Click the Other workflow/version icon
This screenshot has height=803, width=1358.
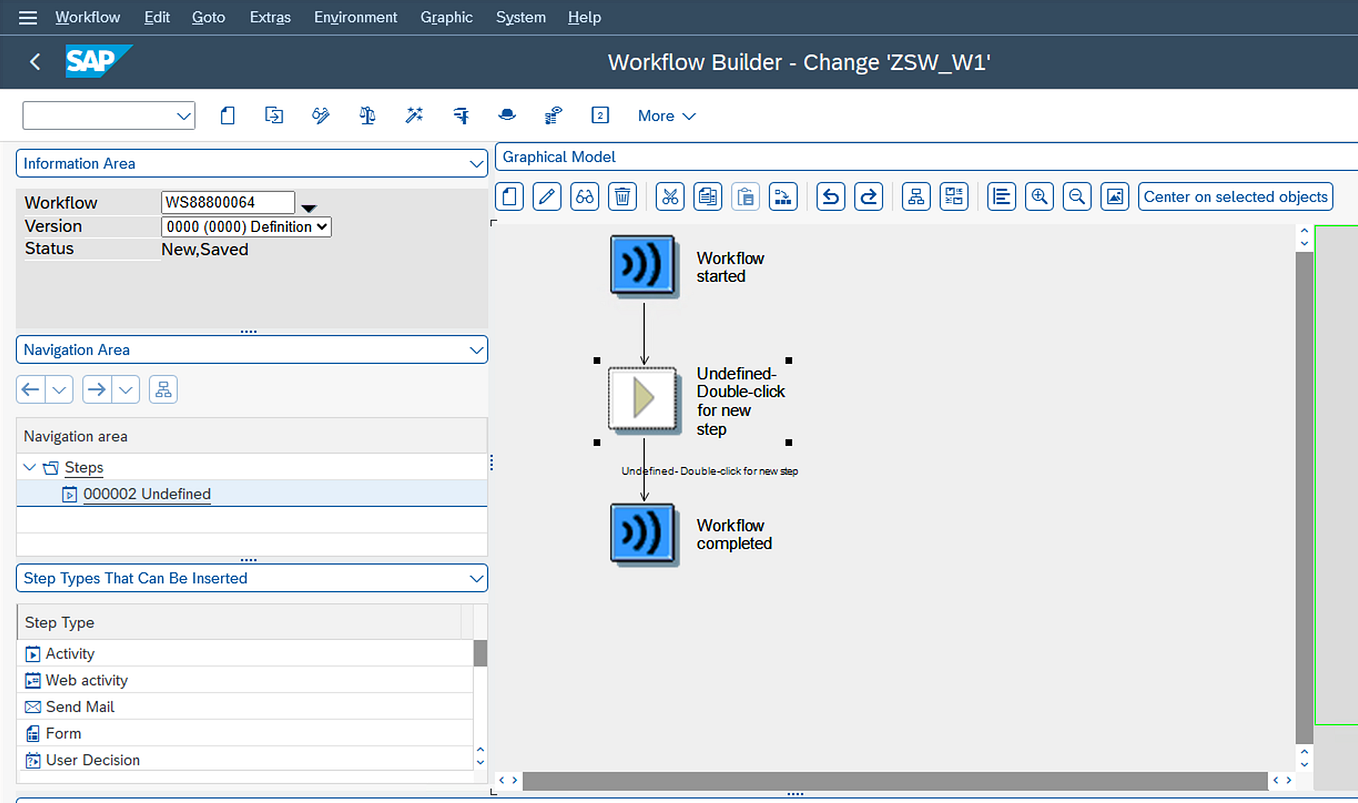click(x=274, y=116)
